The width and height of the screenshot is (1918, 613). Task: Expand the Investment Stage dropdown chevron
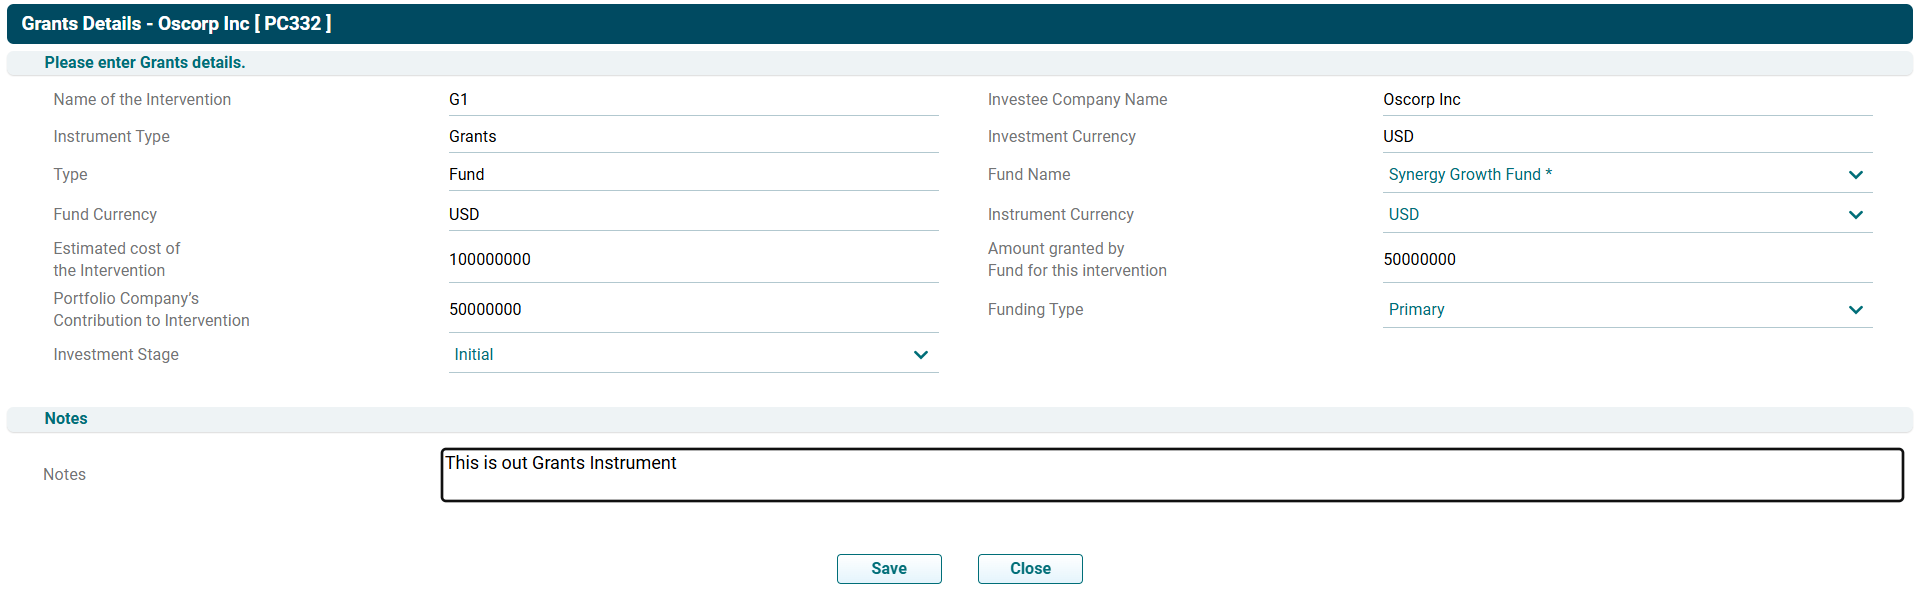[x=920, y=355]
